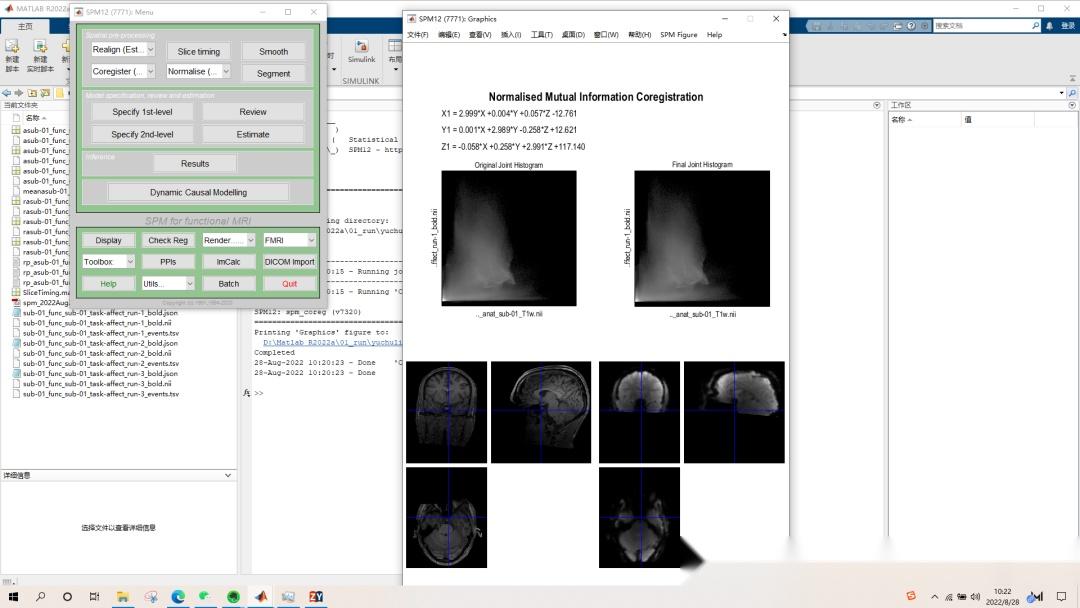Open the 文件(F) menu in Graphics window
This screenshot has height=608, width=1080.
[x=417, y=35]
